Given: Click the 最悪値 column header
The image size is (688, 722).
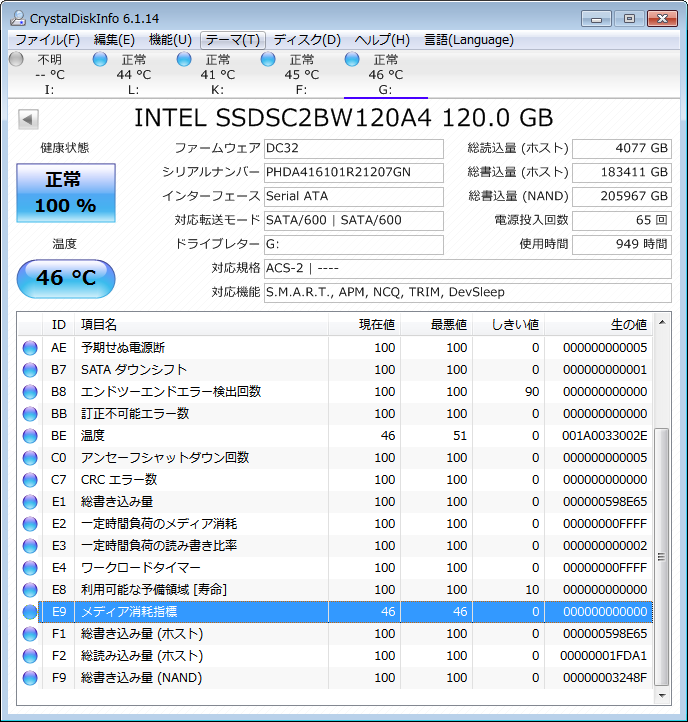Looking at the screenshot, I should click(437, 325).
